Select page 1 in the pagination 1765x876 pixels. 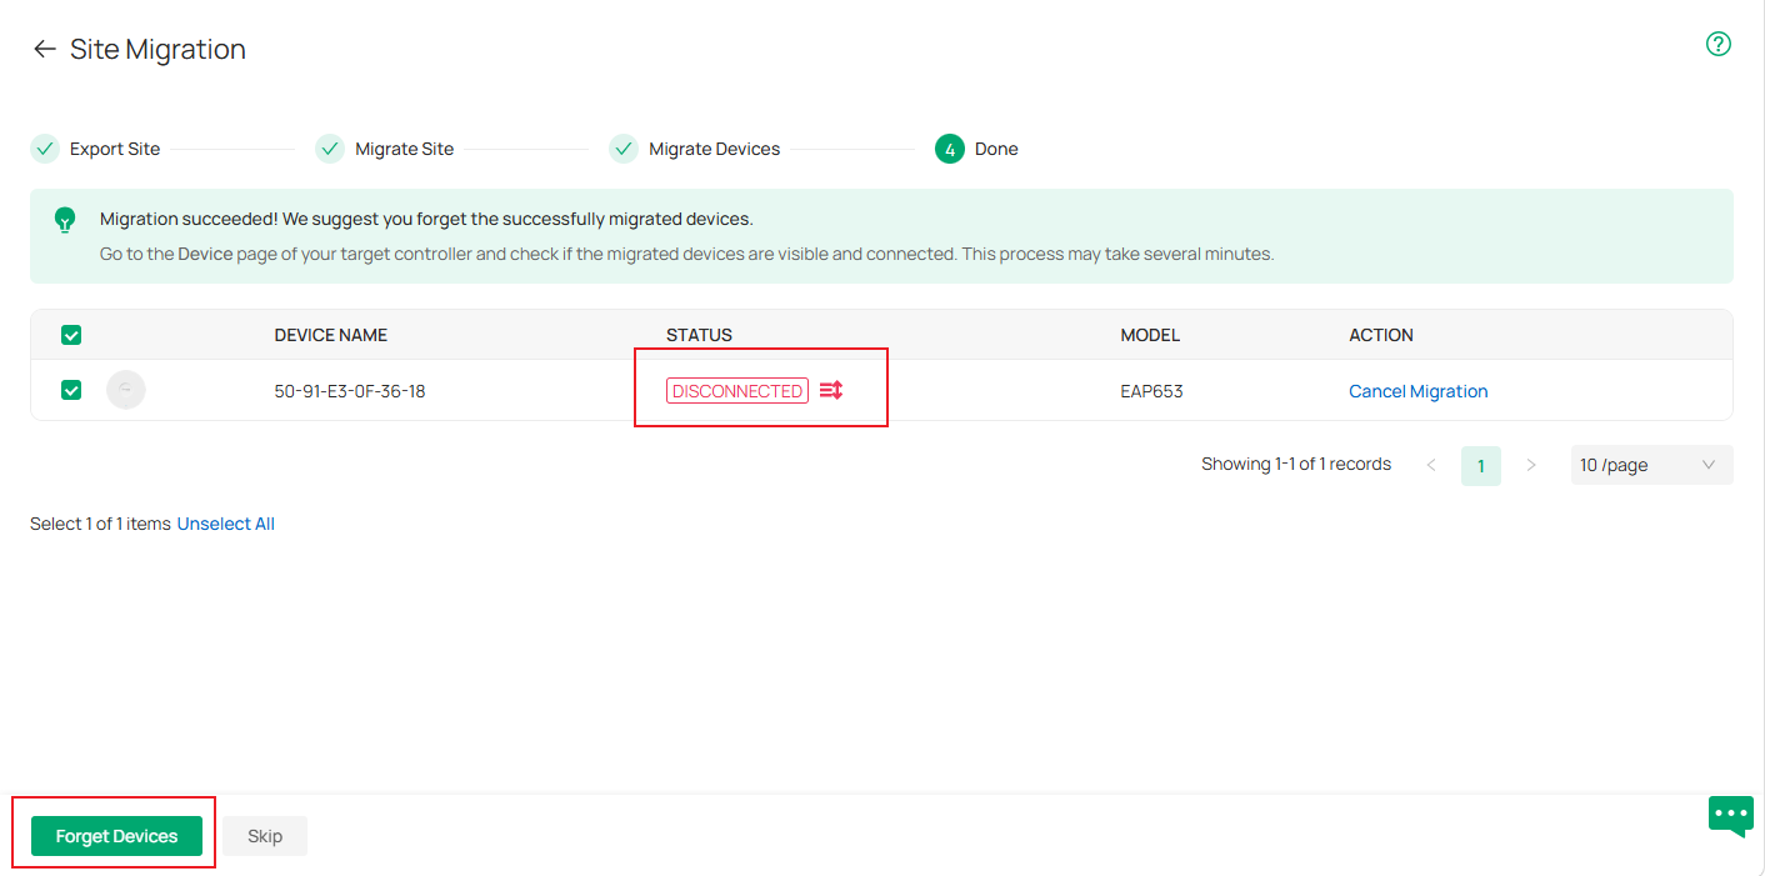coord(1481,466)
